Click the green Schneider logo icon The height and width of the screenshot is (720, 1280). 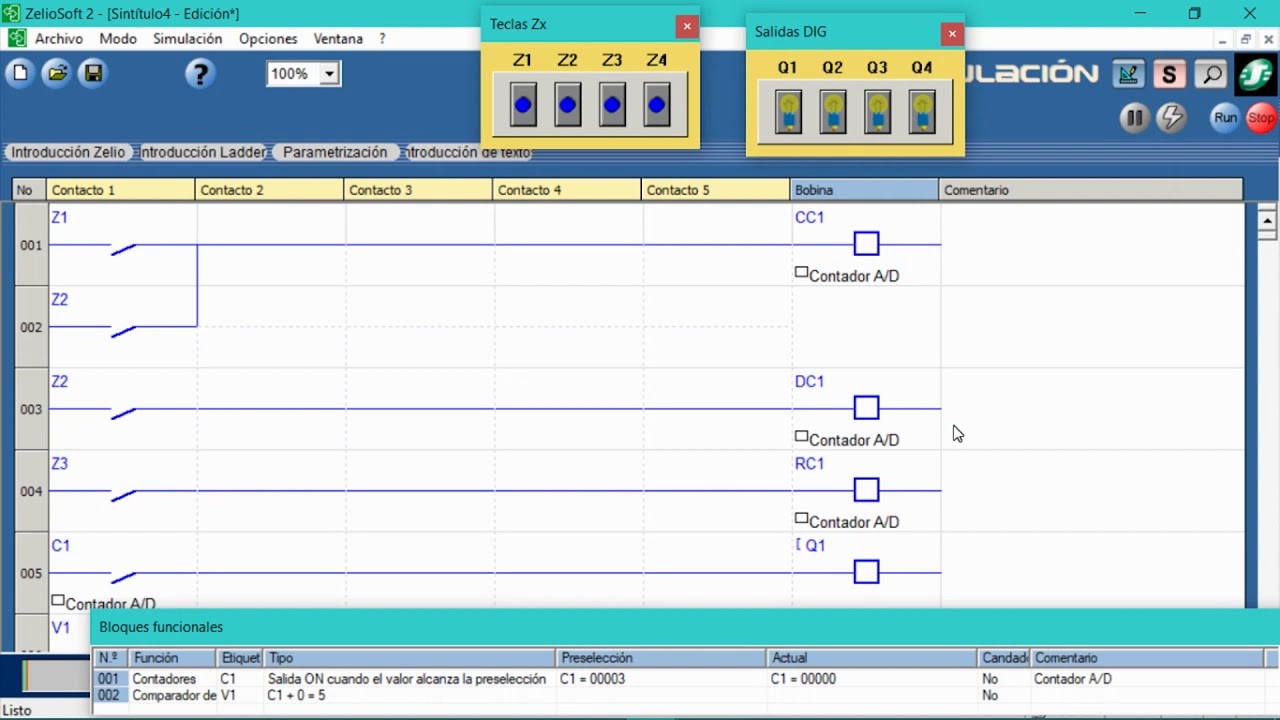pos(1254,74)
